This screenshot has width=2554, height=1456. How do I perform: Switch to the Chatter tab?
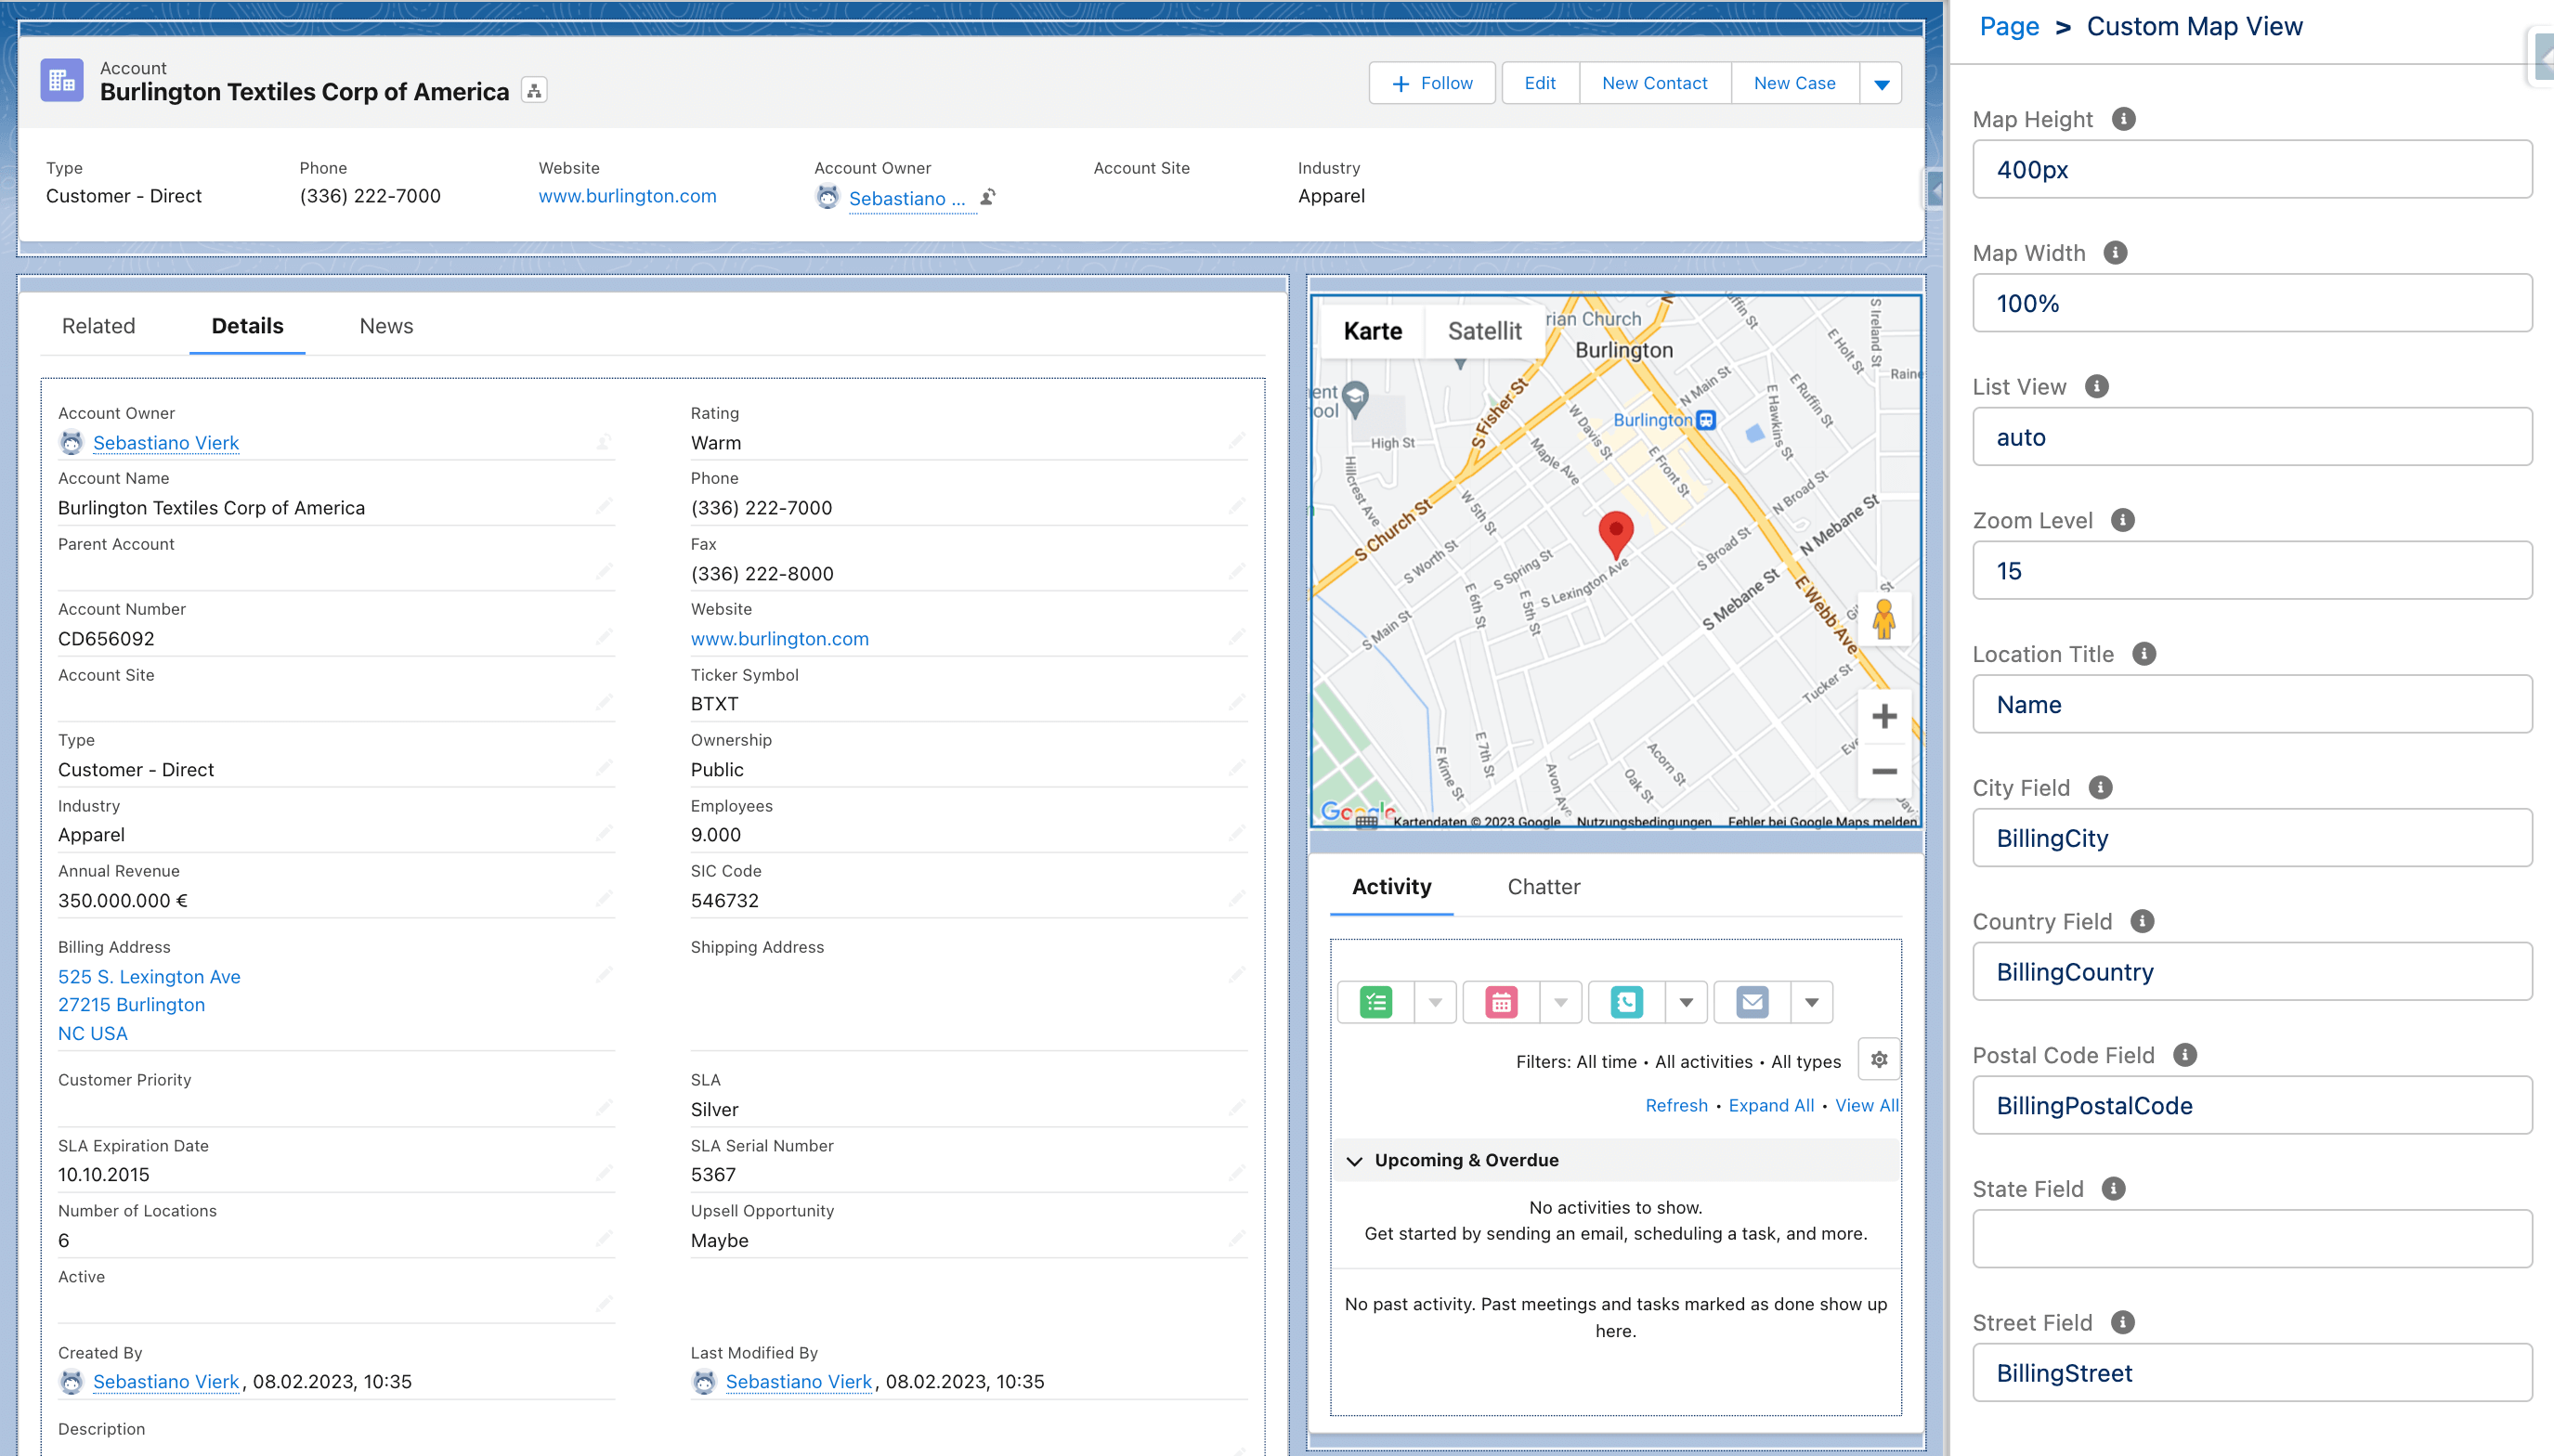[x=1543, y=887]
